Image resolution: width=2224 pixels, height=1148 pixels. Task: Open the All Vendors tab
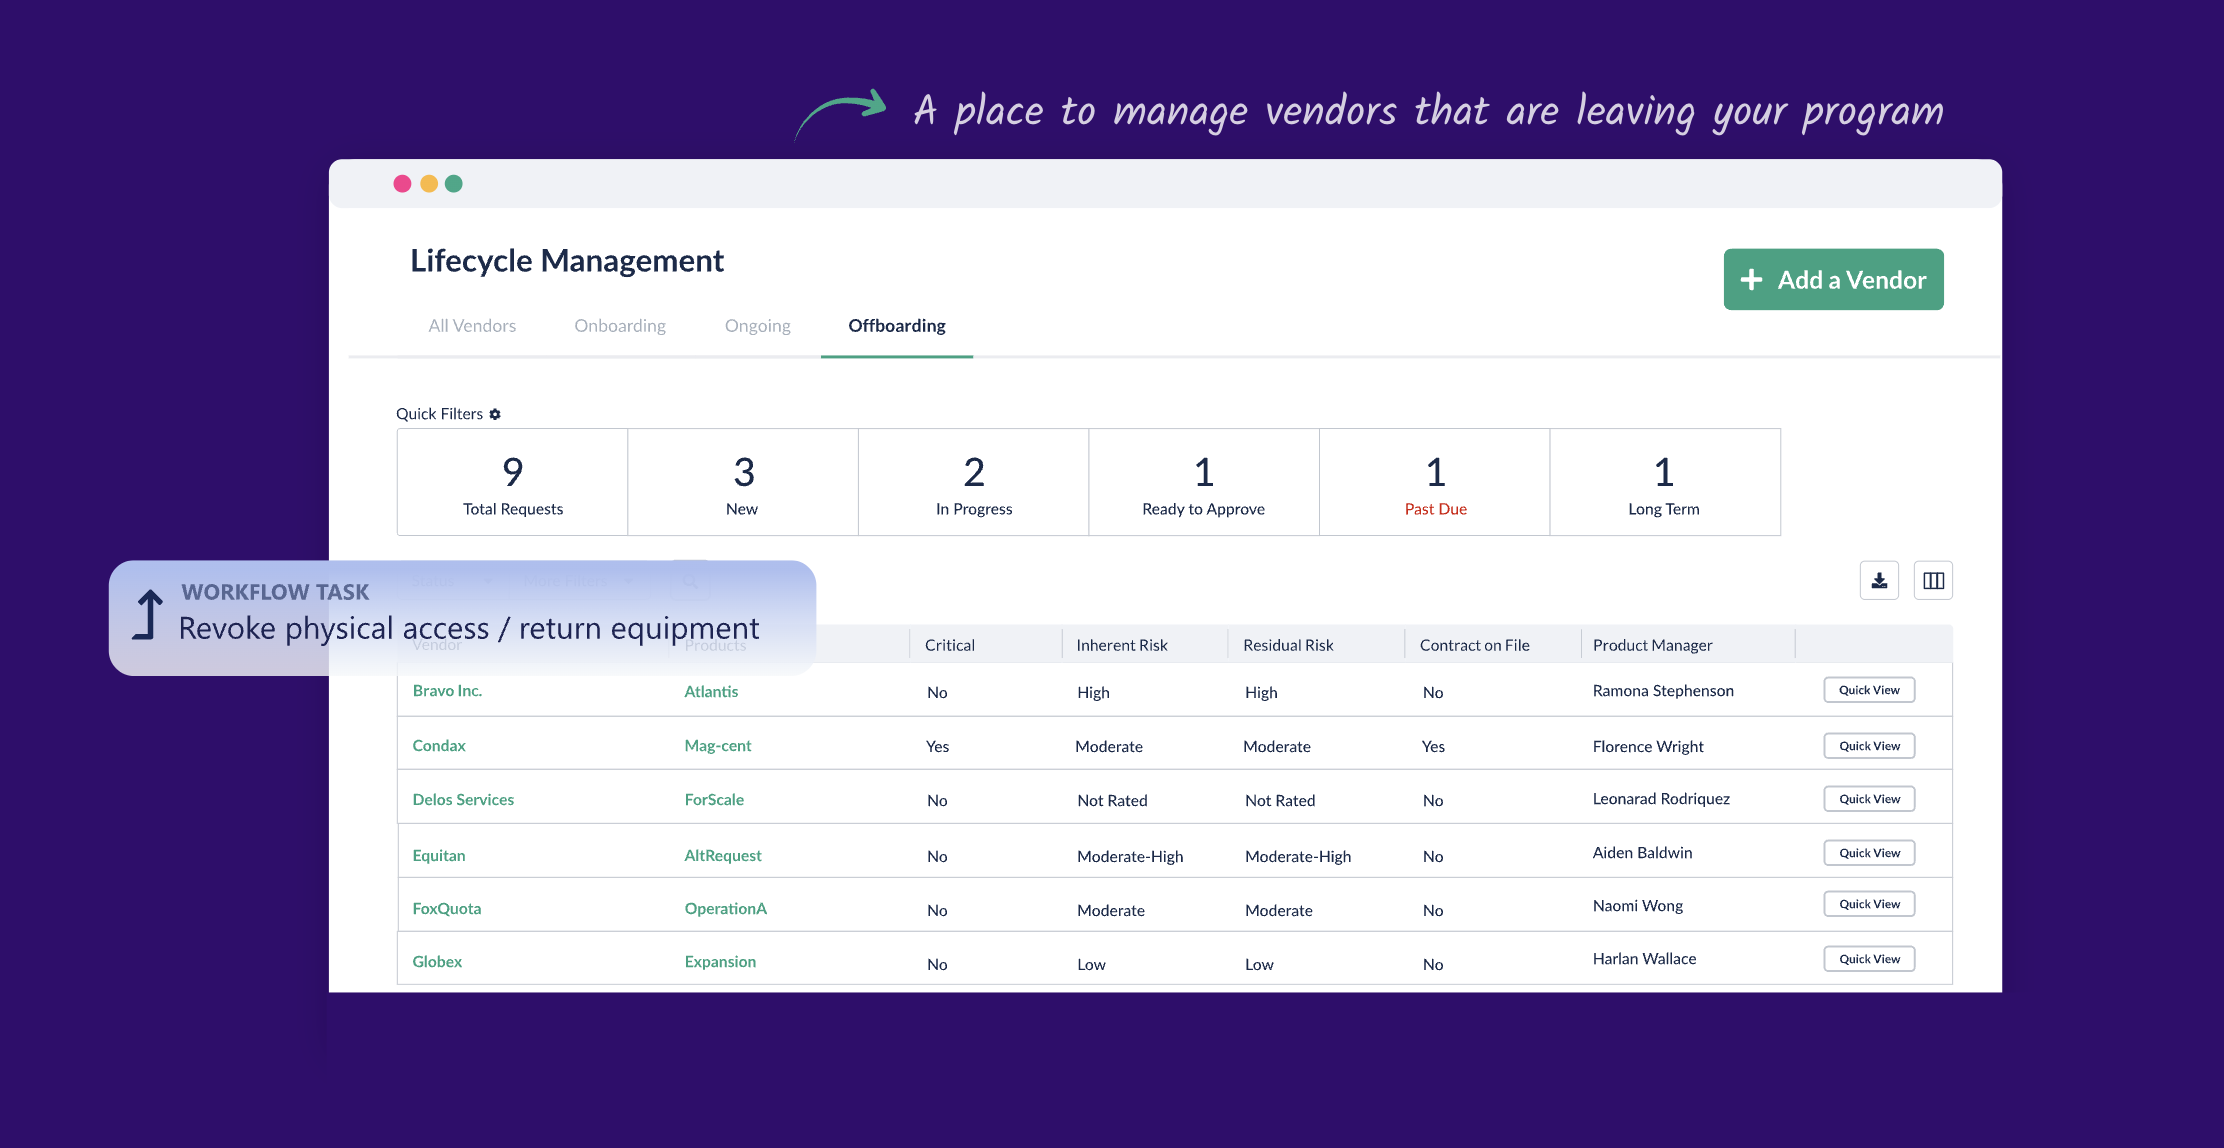pyautogui.click(x=472, y=326)
